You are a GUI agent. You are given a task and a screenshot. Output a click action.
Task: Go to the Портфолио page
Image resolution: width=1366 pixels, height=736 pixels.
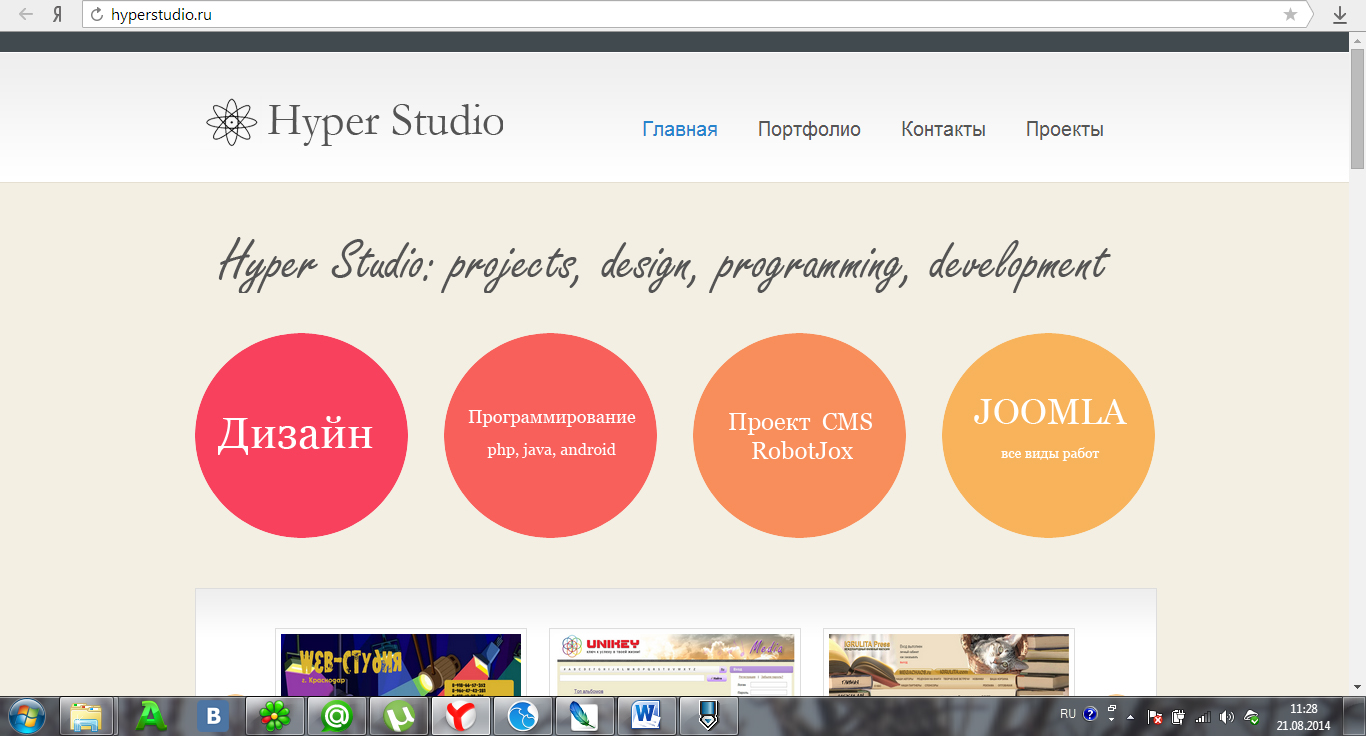(809, 129)
